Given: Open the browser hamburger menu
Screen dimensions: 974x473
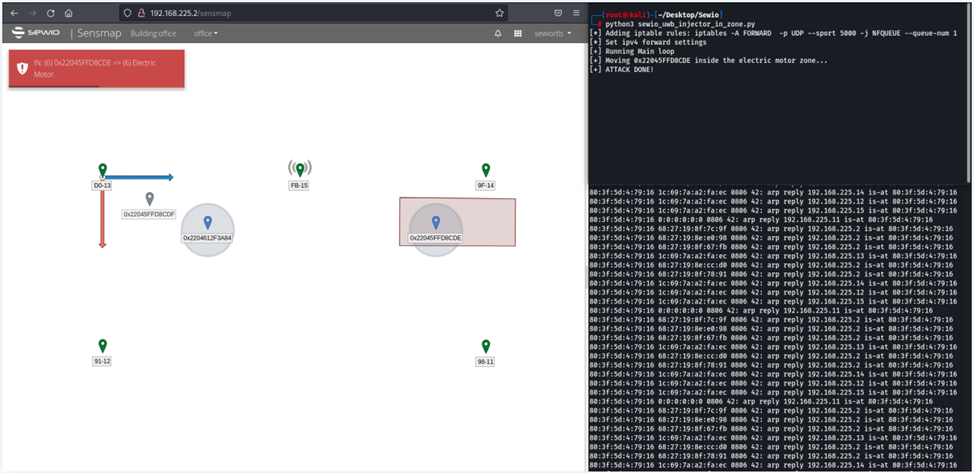Looking at the screenshot, I should [x=576, y=12].
